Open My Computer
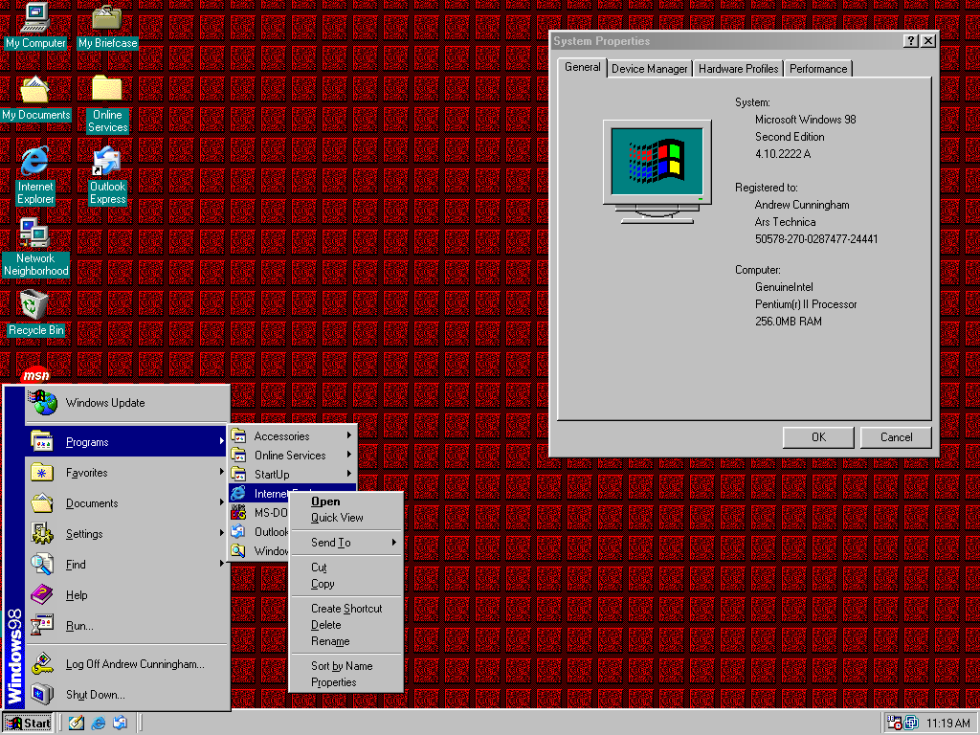The width and height of the screenshot is (980, 735). point(36,17)
